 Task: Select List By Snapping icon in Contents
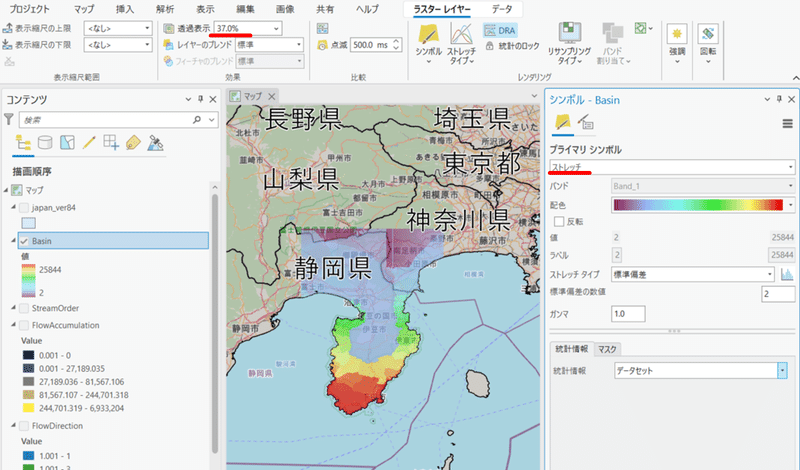coord(111,142)
